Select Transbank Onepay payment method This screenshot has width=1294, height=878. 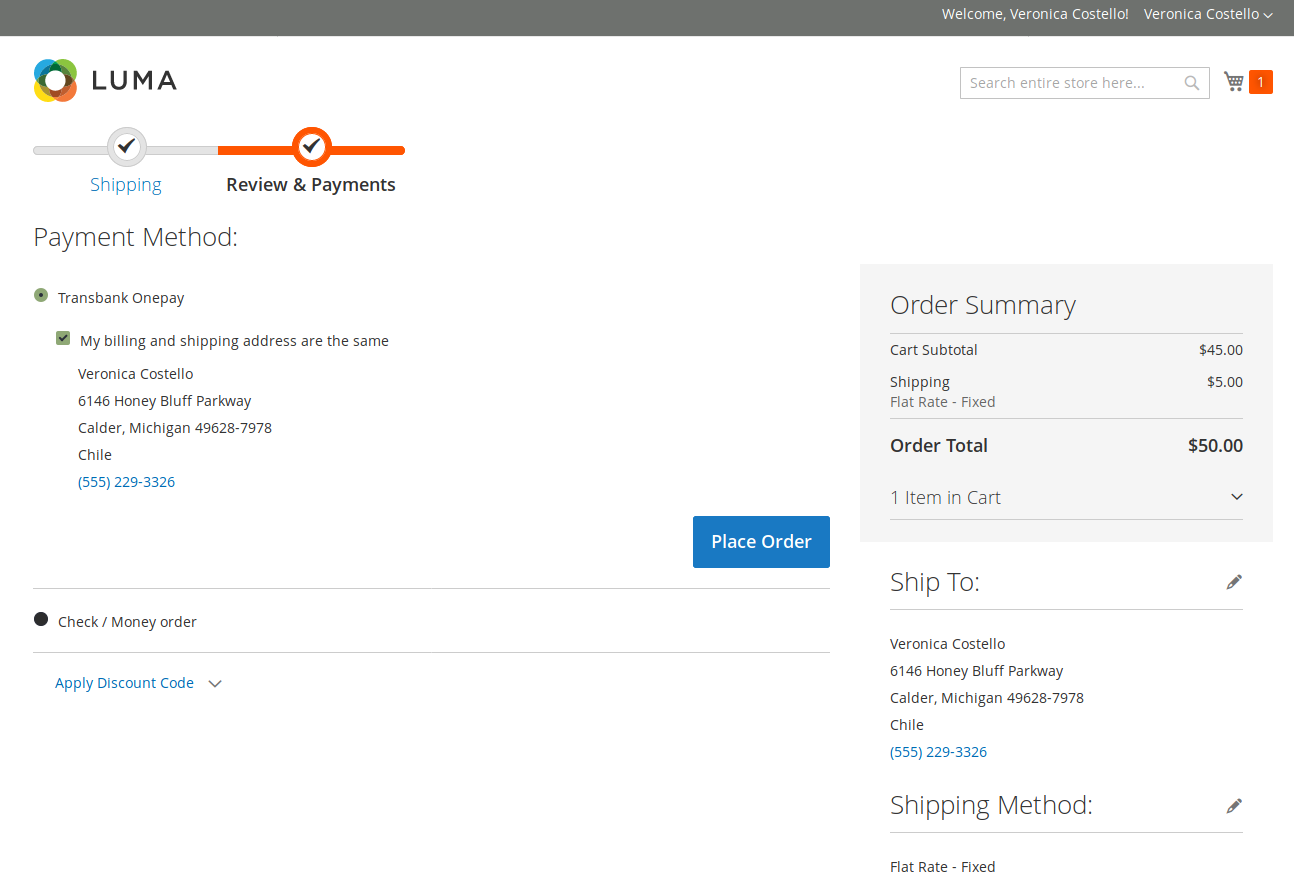41,296
